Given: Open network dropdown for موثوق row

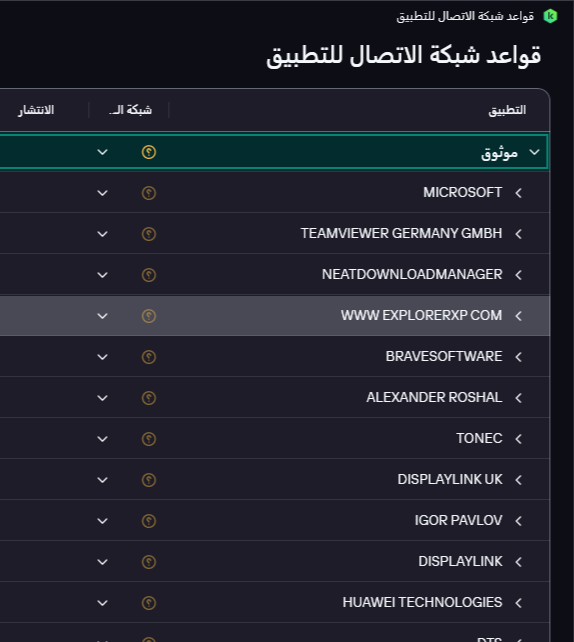Looking at the screenshot, I should 102,152.
